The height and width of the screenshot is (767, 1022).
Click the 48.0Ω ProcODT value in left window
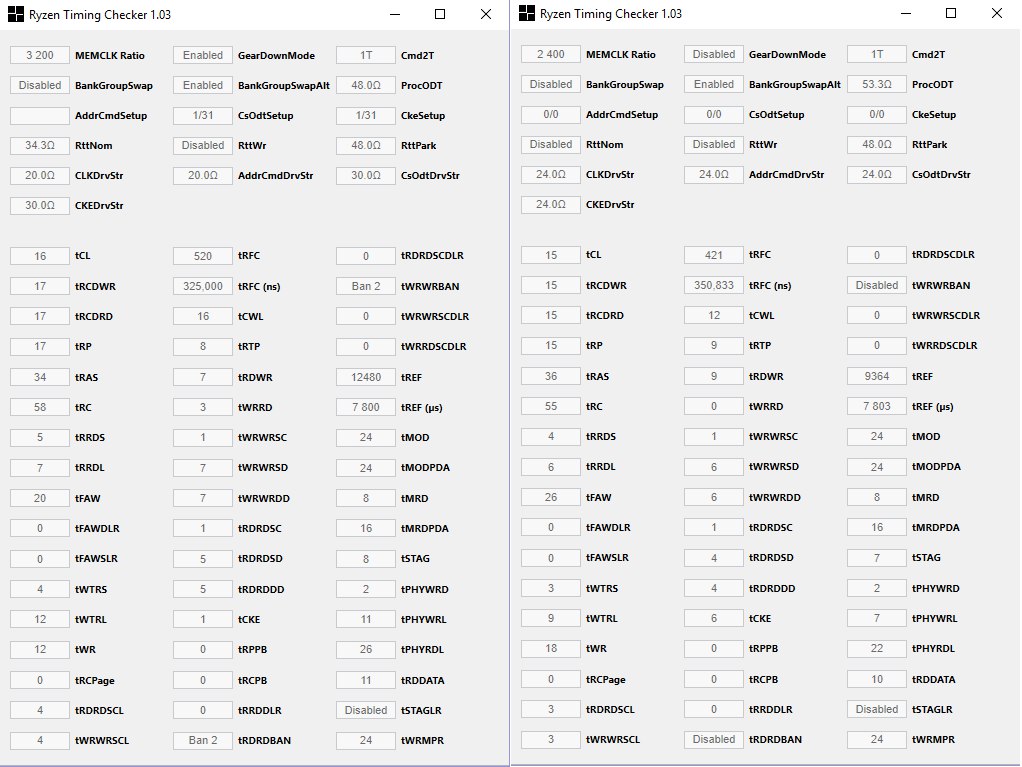[366, 85]
